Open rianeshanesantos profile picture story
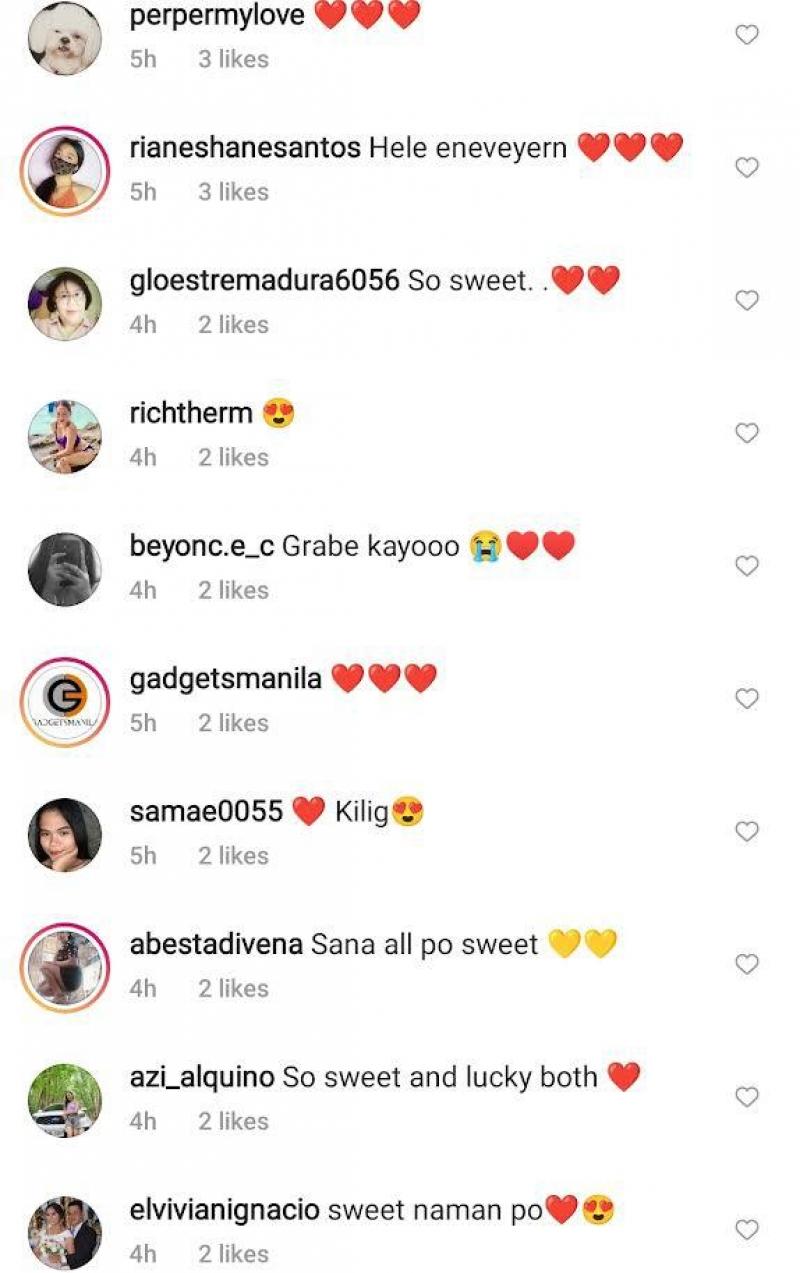Viewport: 800px width, 1273px height. tap(64, 171)
